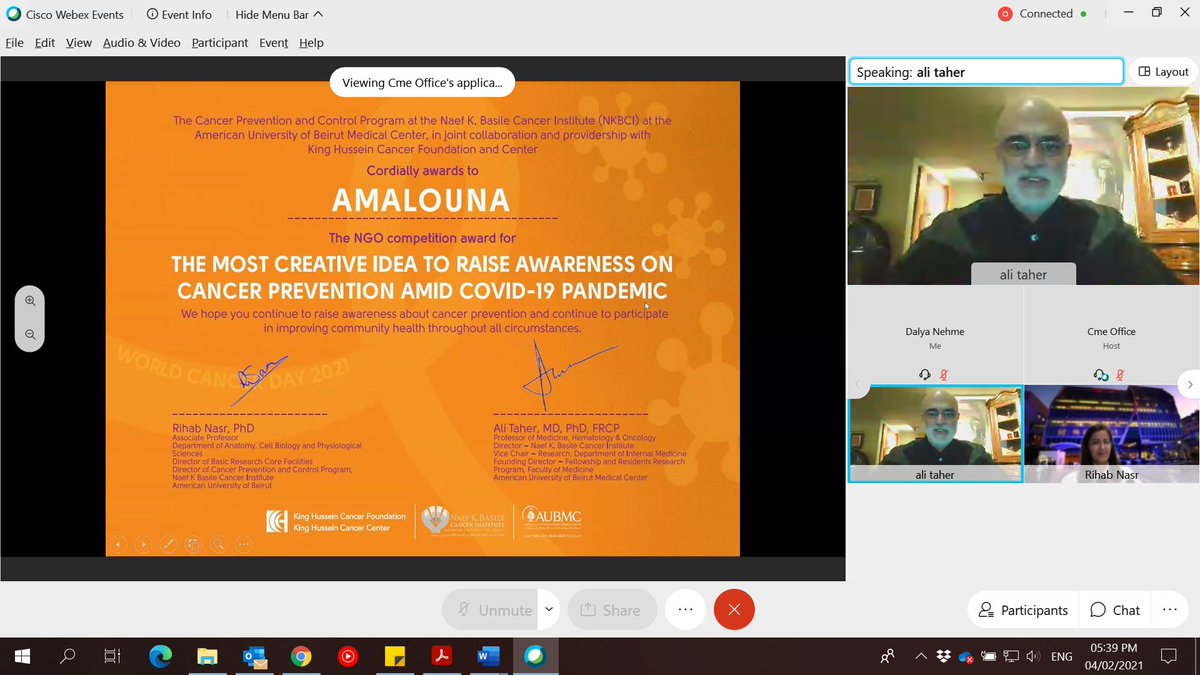
Task: Open the Participants panel
Action: point(1023,610)
